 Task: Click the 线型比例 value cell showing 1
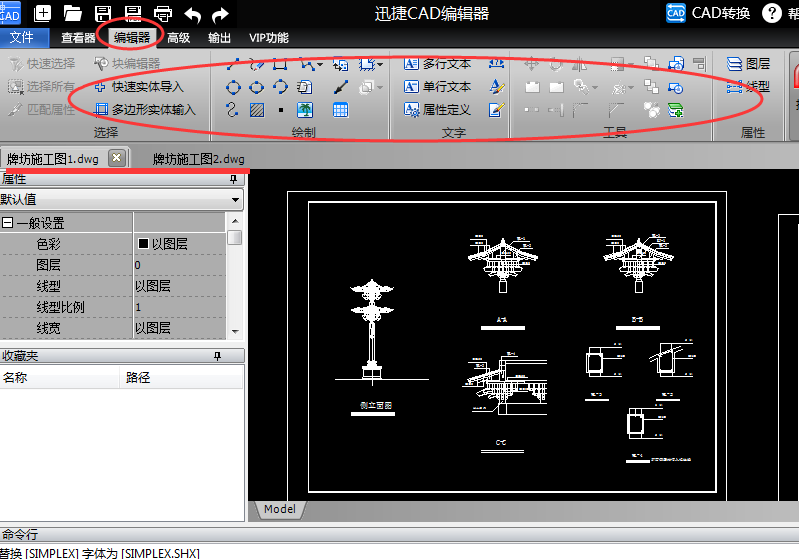179,307
